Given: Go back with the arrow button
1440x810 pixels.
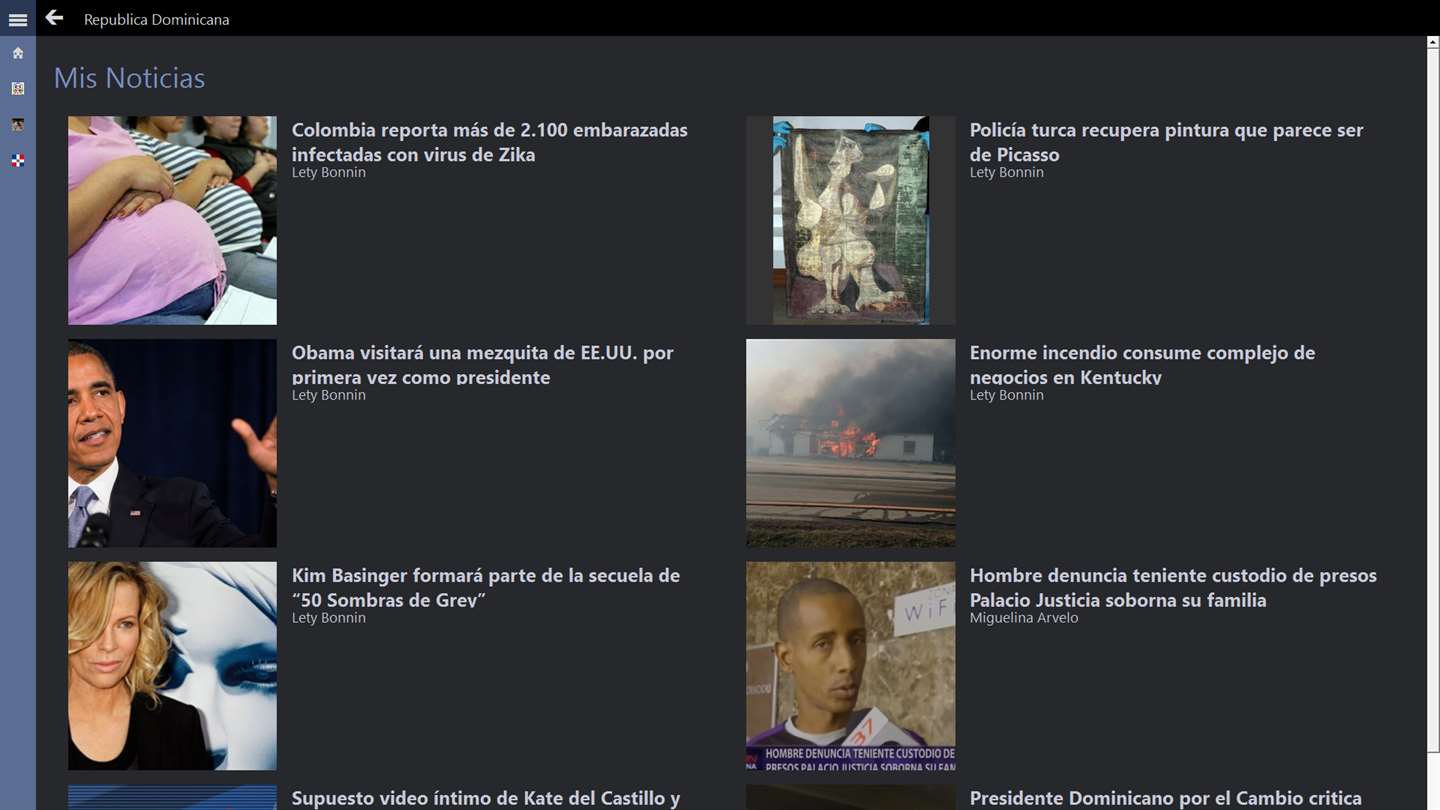Looking at the screenshot, I should (54, 18).
